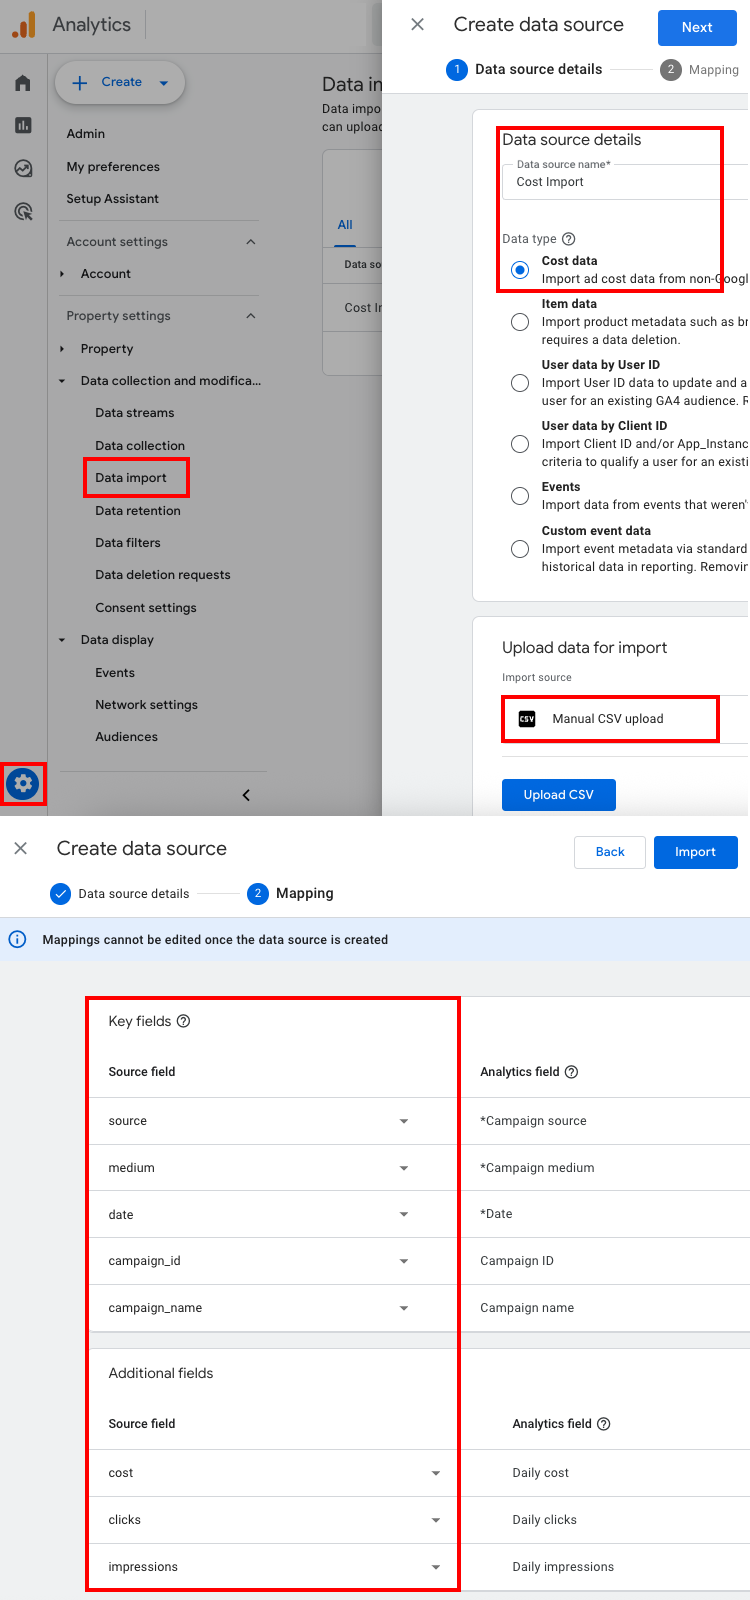Click the Key fields help icon

(x=183, y=1021)
